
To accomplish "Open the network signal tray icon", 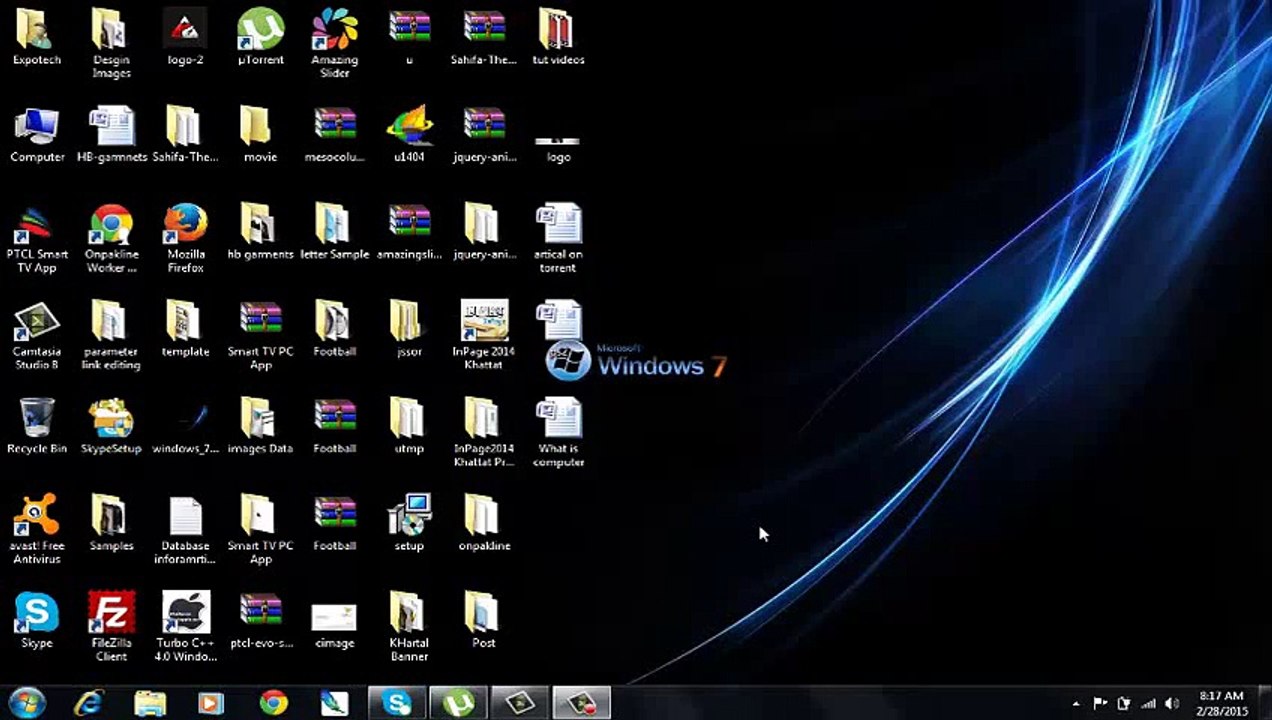I will point(1148,704).
